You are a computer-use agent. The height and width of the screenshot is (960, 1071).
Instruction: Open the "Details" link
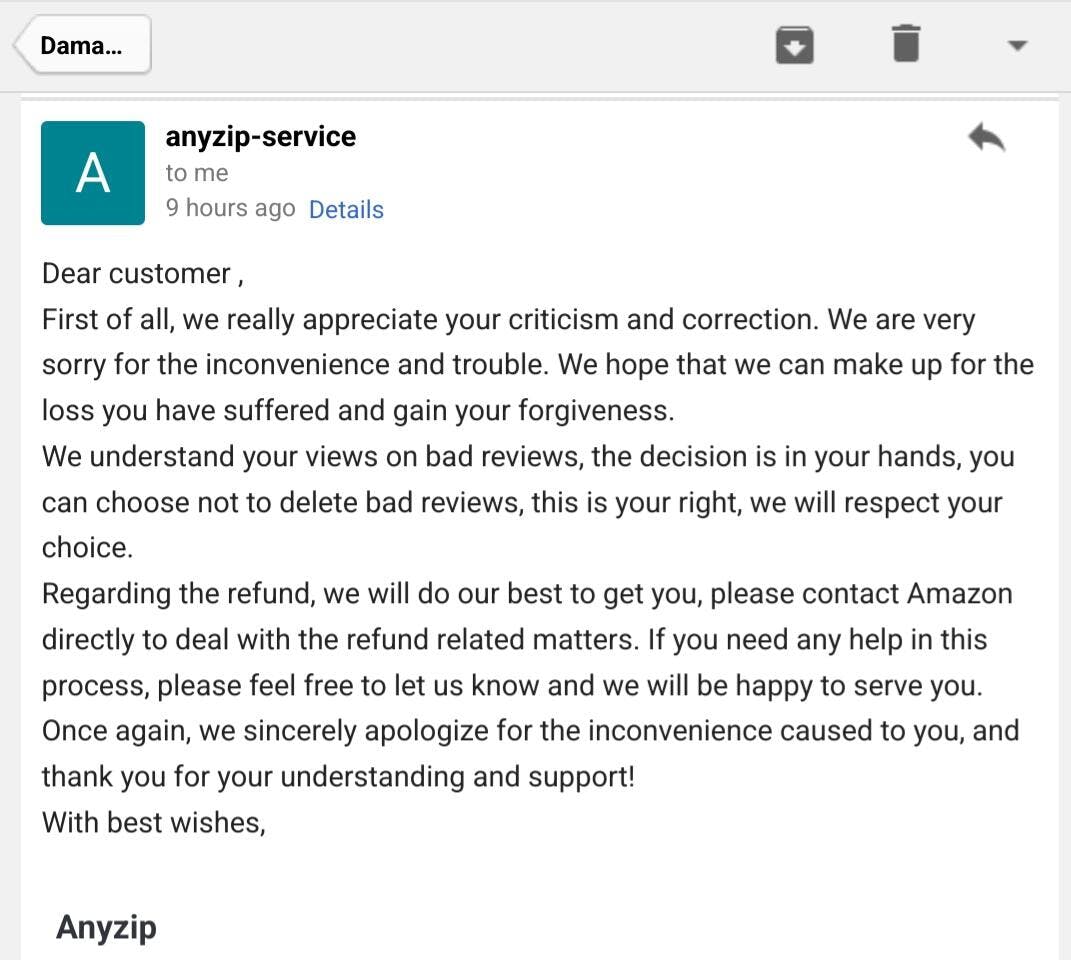pos(346,210)
